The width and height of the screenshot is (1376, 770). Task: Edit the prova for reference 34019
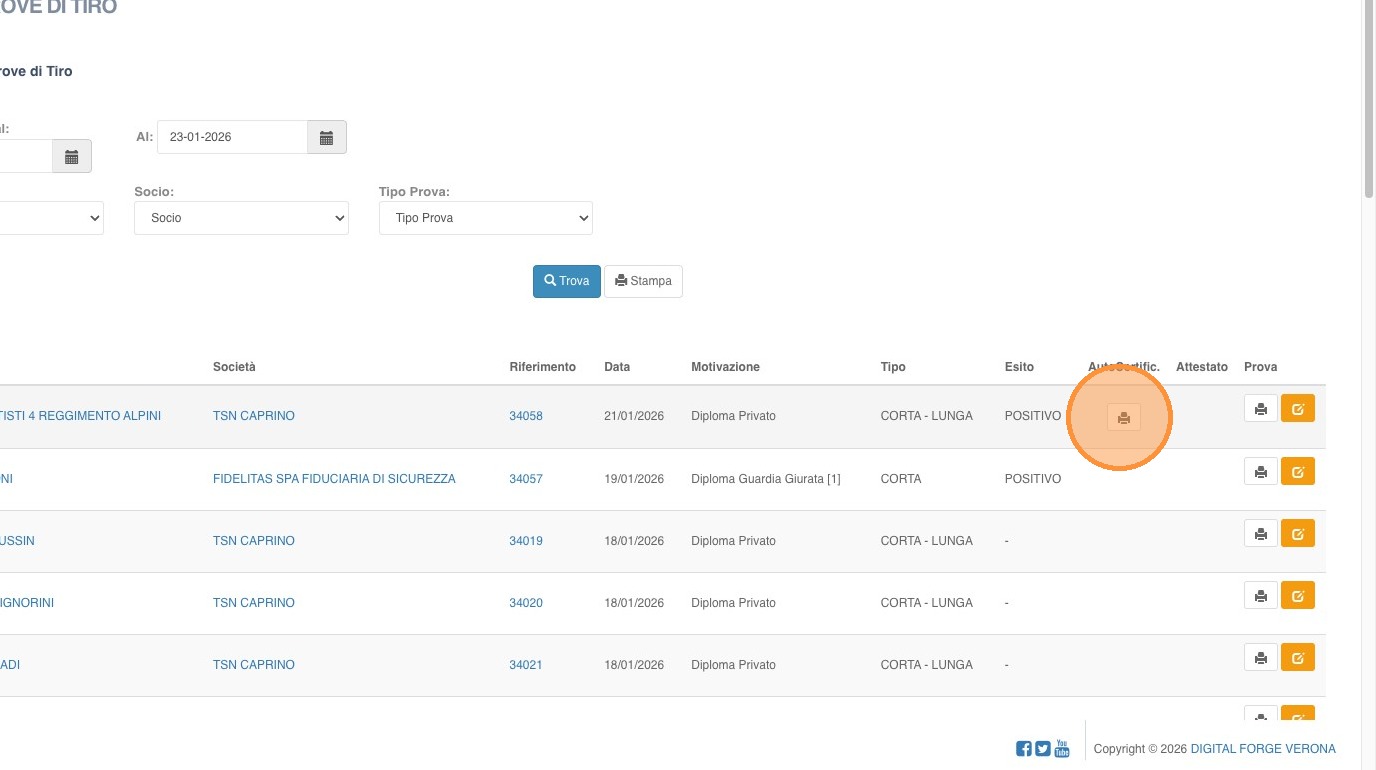1298,533
